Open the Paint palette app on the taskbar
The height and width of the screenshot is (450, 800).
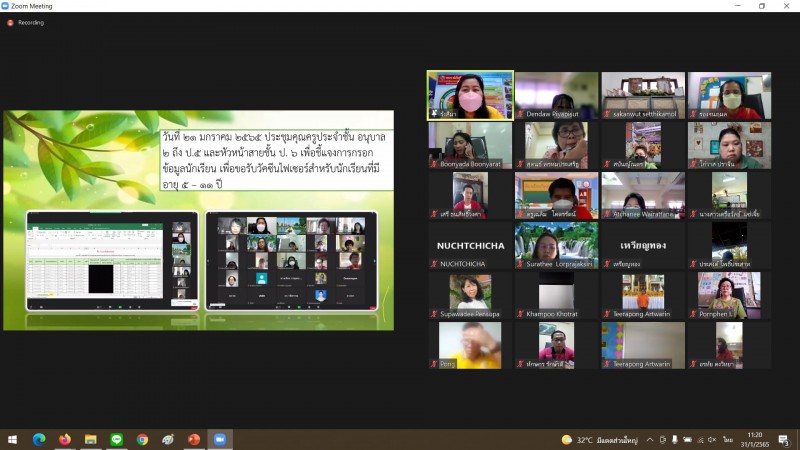(x=168, y=439)
